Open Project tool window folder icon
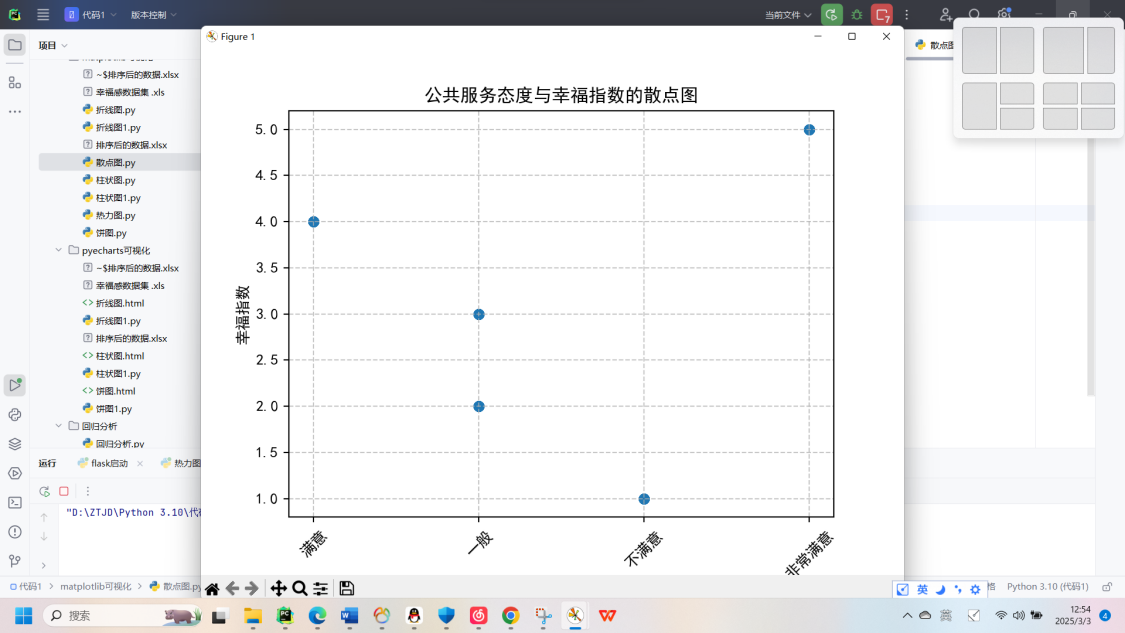 pyautogui.click(x=15, y=45)
